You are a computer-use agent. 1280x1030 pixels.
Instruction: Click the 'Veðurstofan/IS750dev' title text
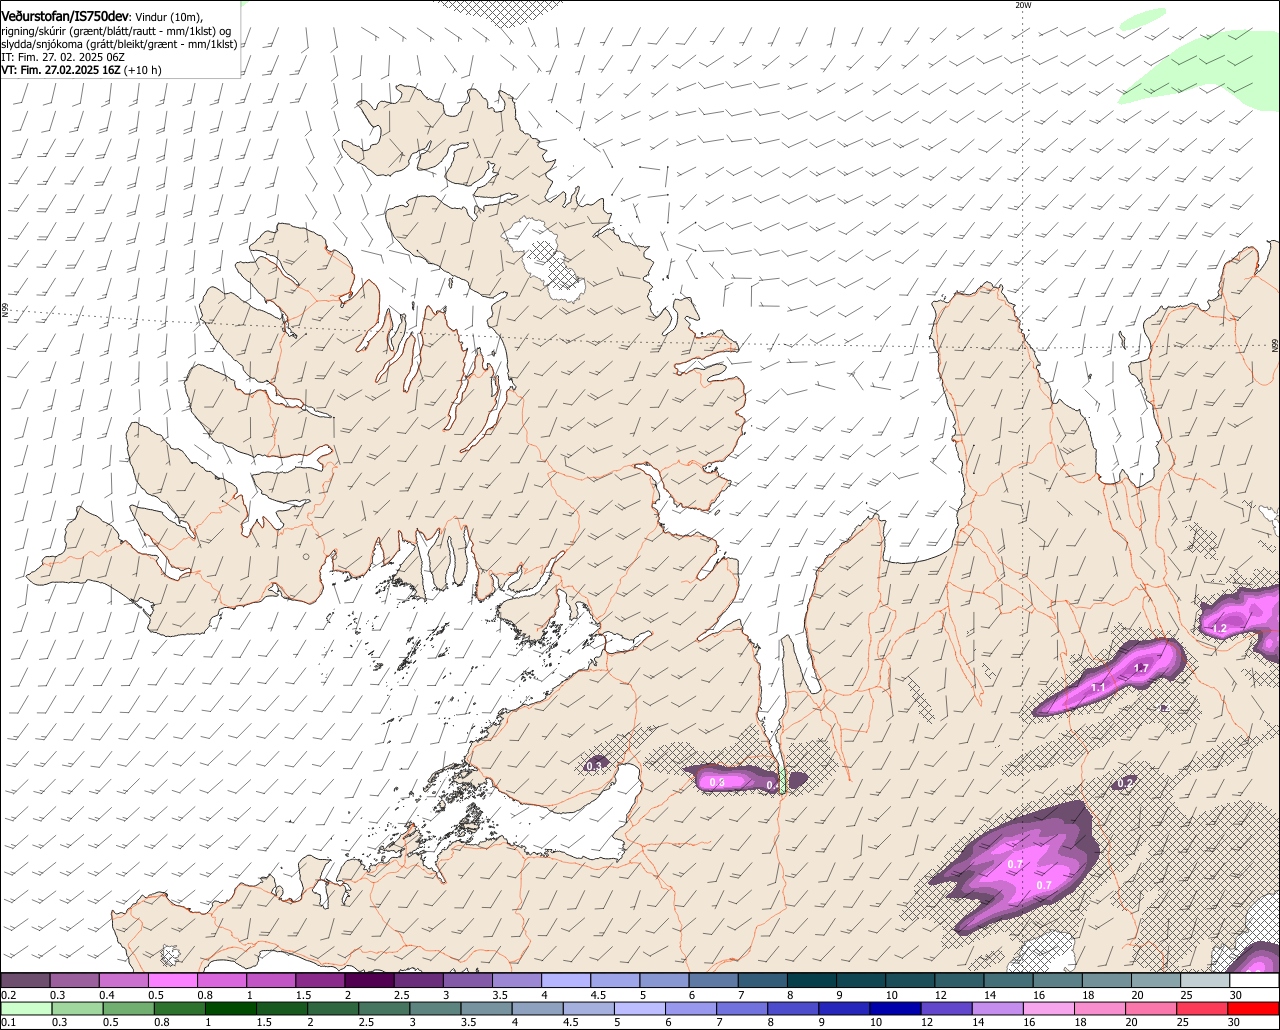(65, 16)
